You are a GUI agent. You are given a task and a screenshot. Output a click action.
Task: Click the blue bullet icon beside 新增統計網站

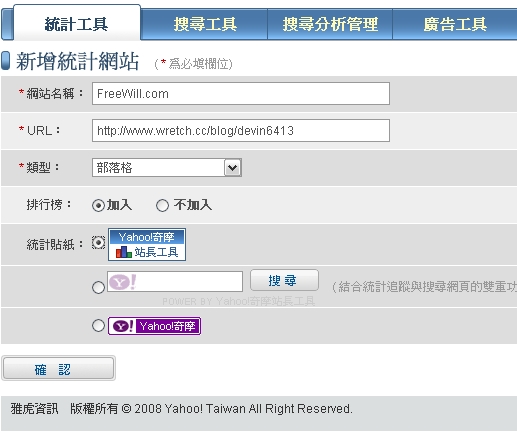pos(6,61)
